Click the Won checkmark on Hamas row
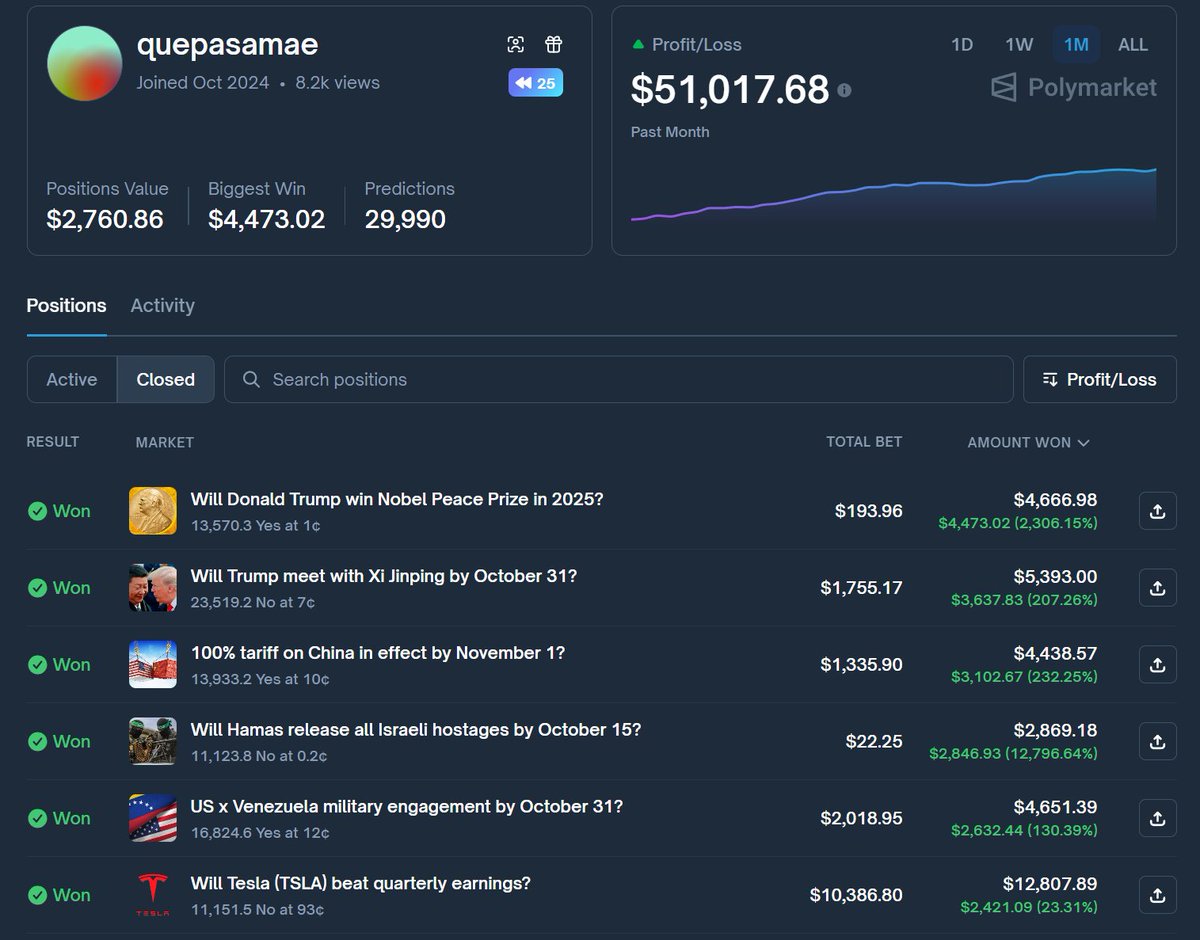This screenshot has height=940, width=1200. tap(37, 741)
